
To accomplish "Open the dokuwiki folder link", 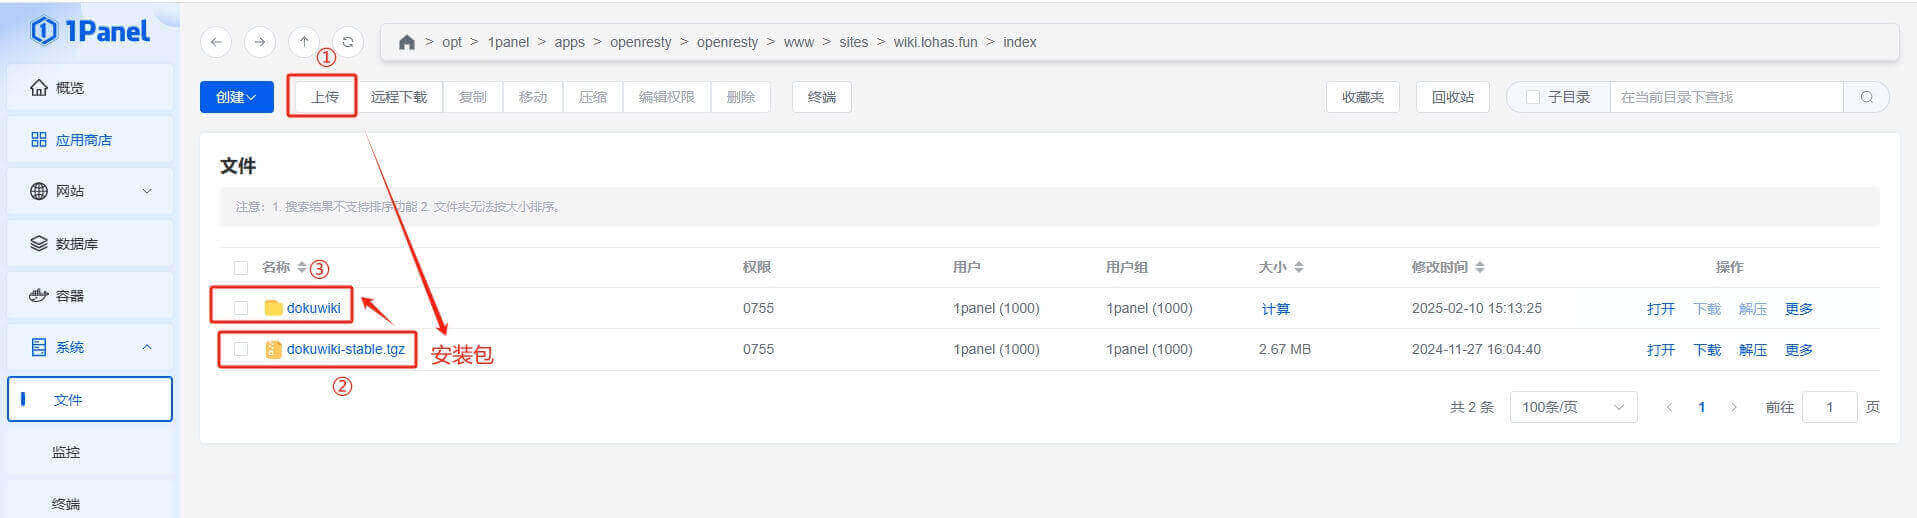I will [x=313, y=308].
